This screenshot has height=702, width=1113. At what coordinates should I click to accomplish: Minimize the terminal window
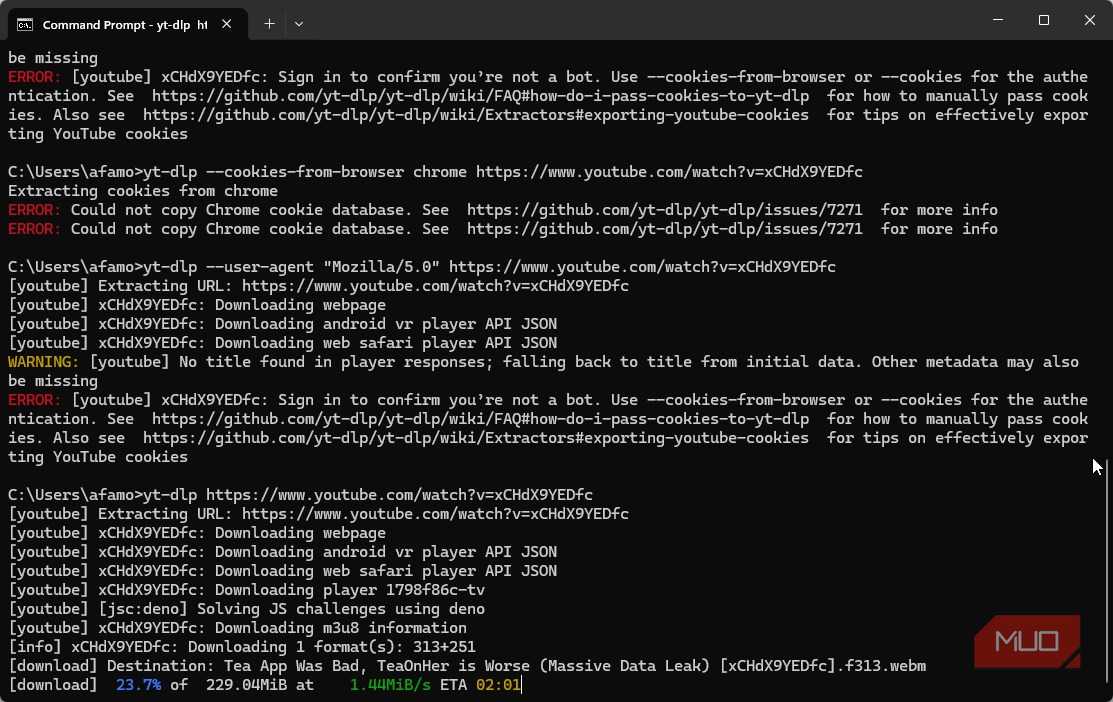pyautogui.click(x=998, y=20)
